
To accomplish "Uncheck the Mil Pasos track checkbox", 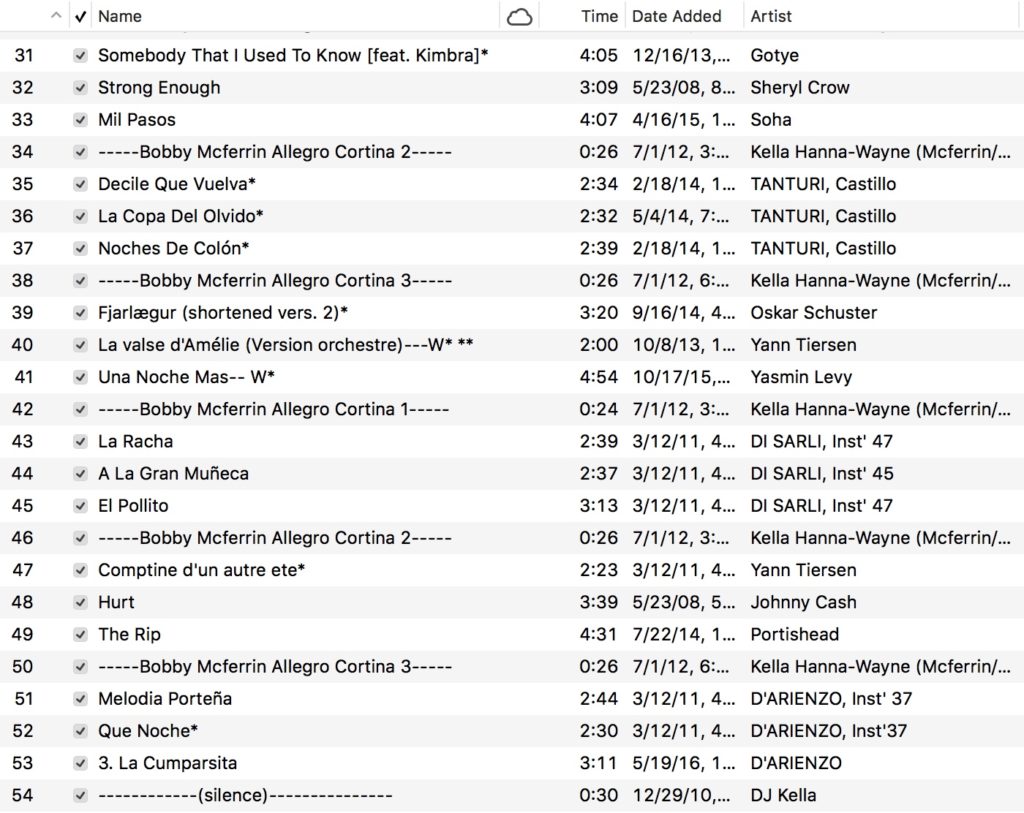I will click(x=81, y=120).
